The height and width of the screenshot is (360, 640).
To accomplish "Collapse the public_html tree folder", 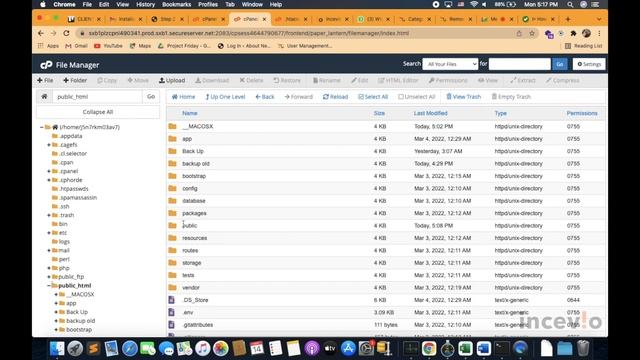I will (49, 286).
